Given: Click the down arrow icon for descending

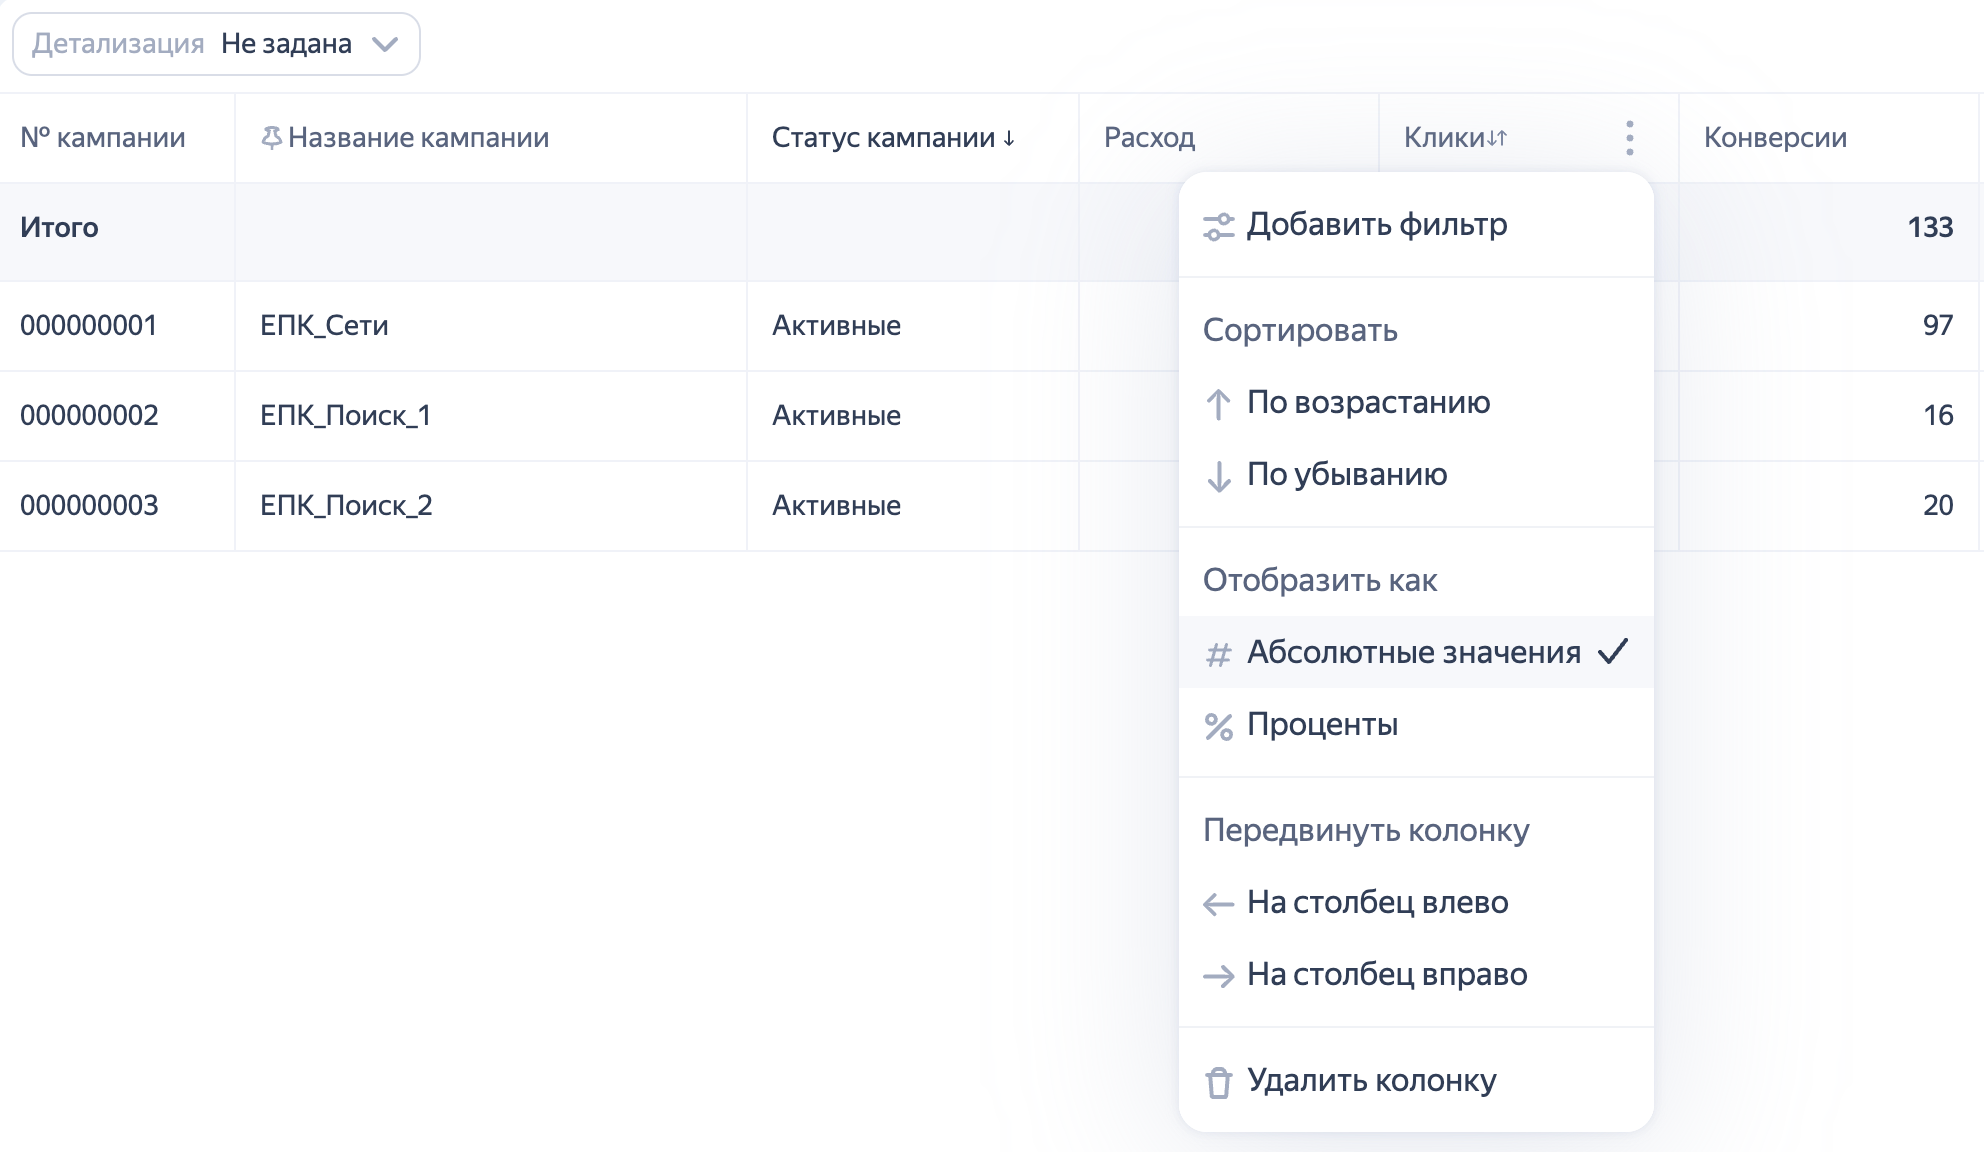Looking at the screenshot, I should [1218, 476].
